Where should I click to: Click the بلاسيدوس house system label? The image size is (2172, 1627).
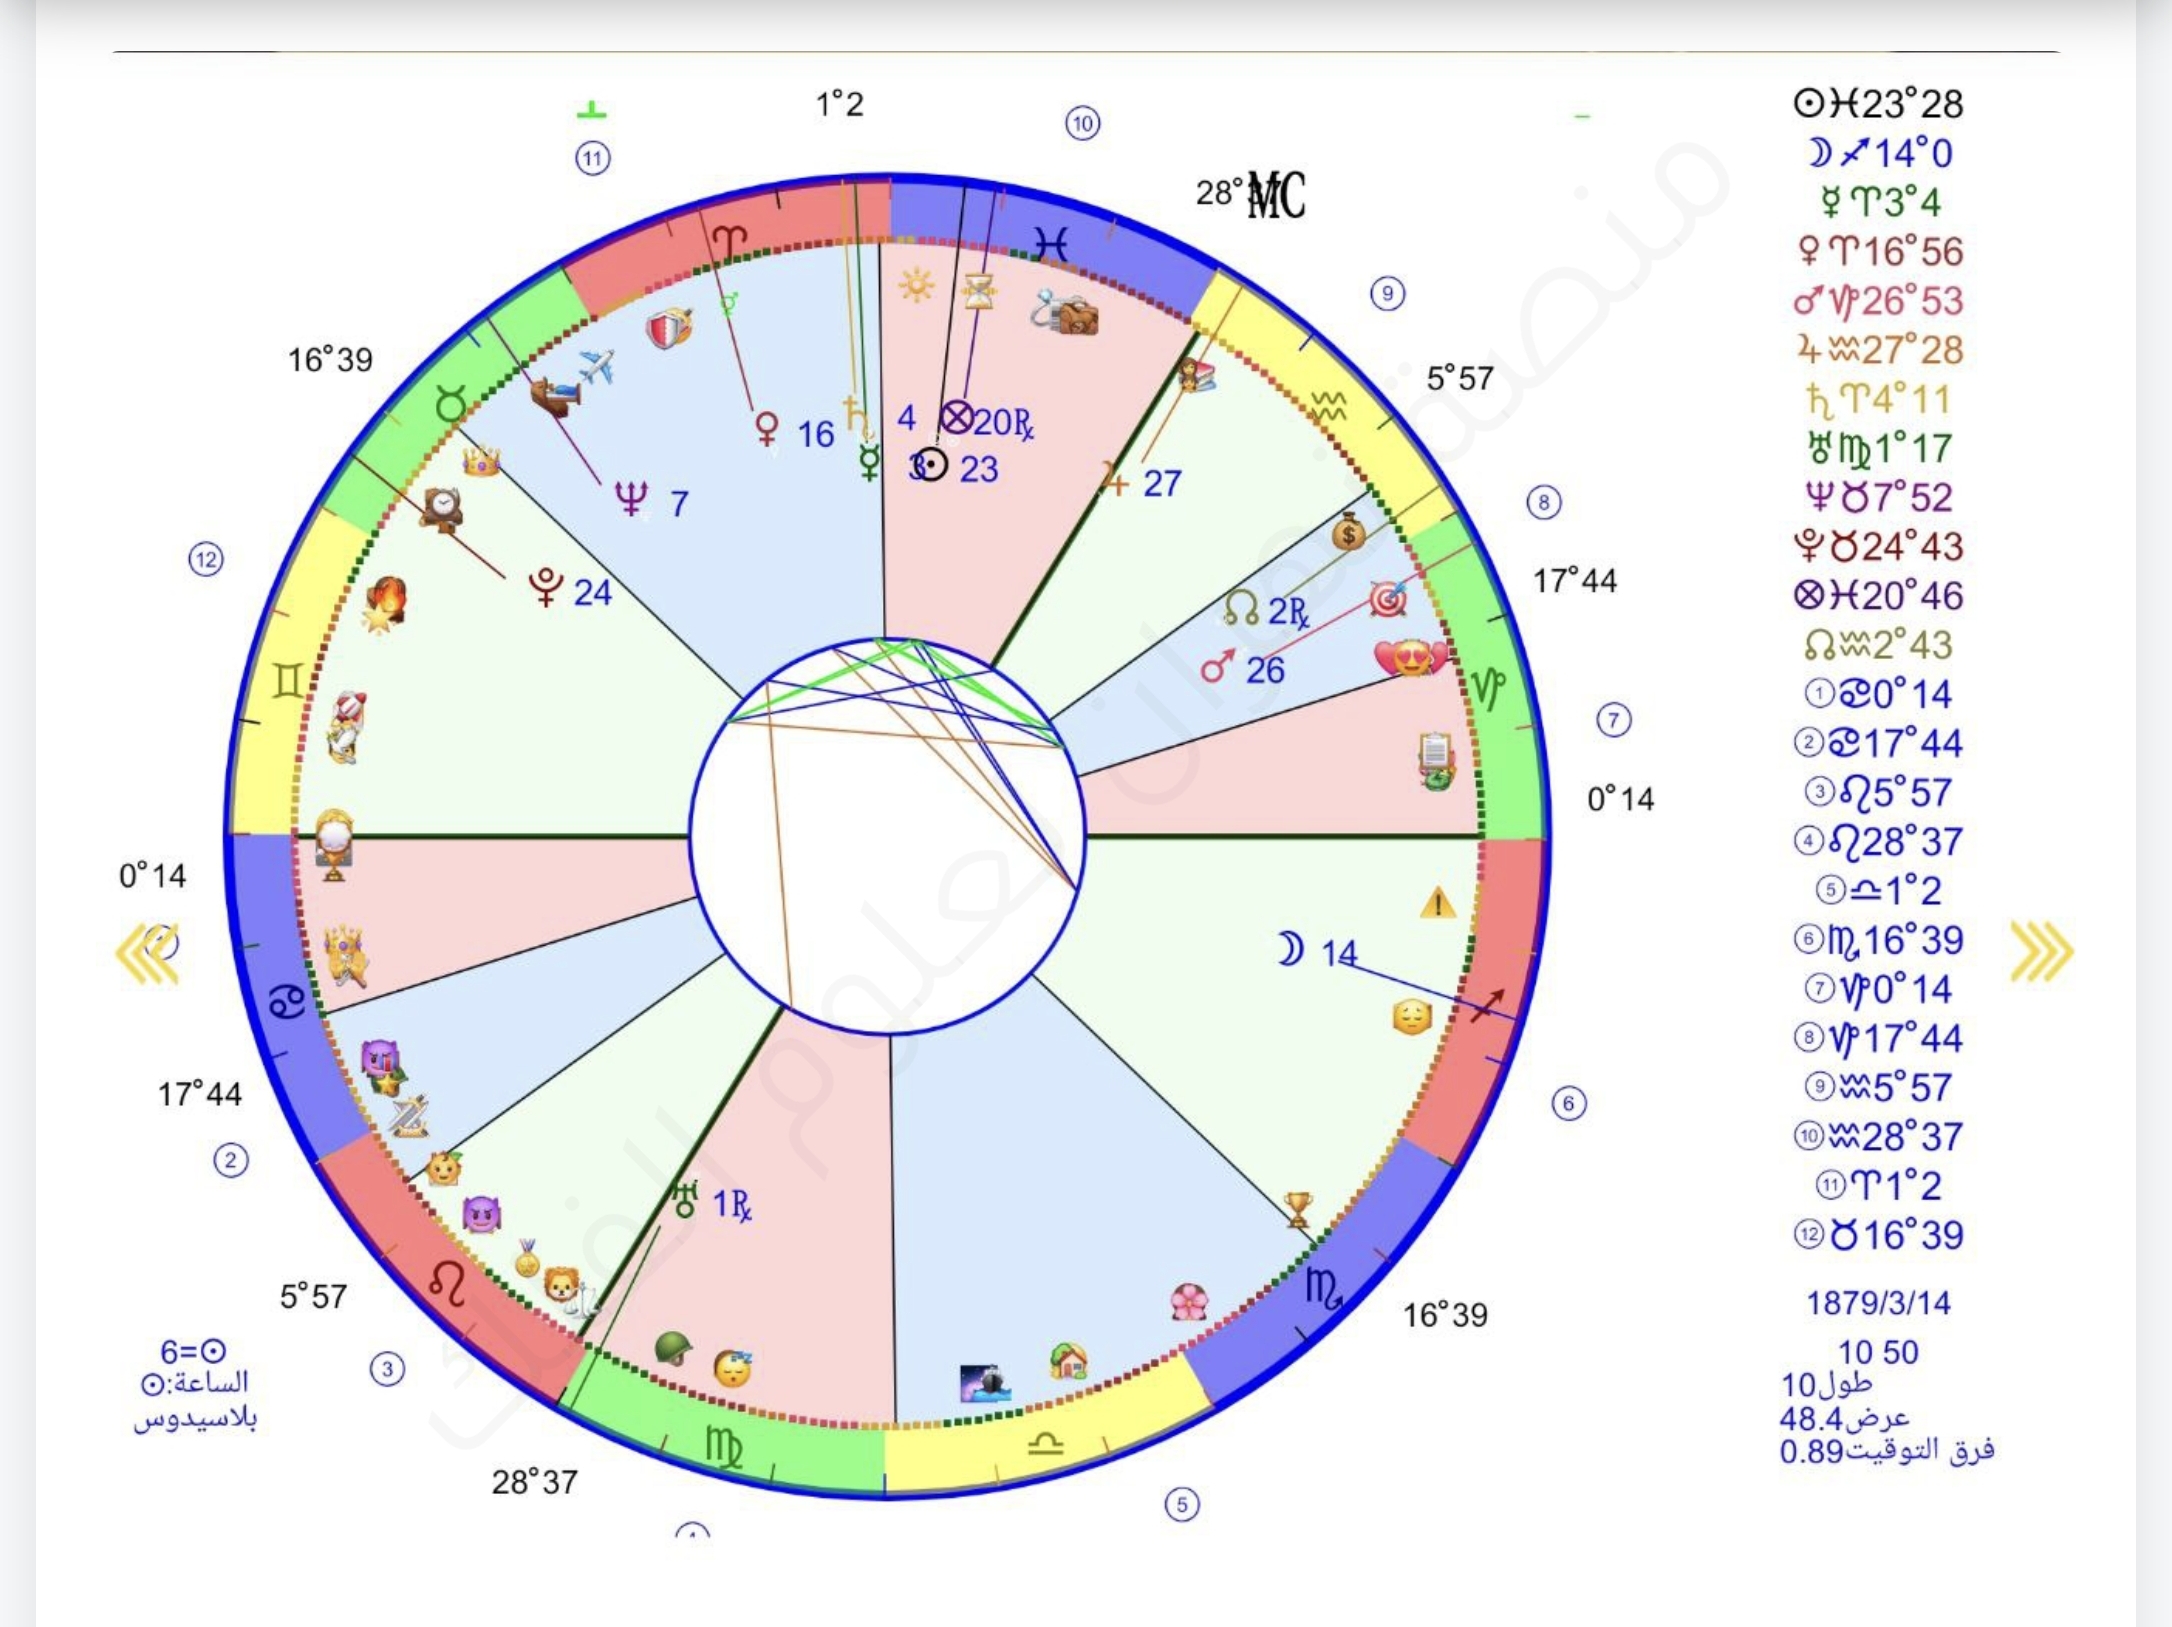click(x=196, y=1418)
